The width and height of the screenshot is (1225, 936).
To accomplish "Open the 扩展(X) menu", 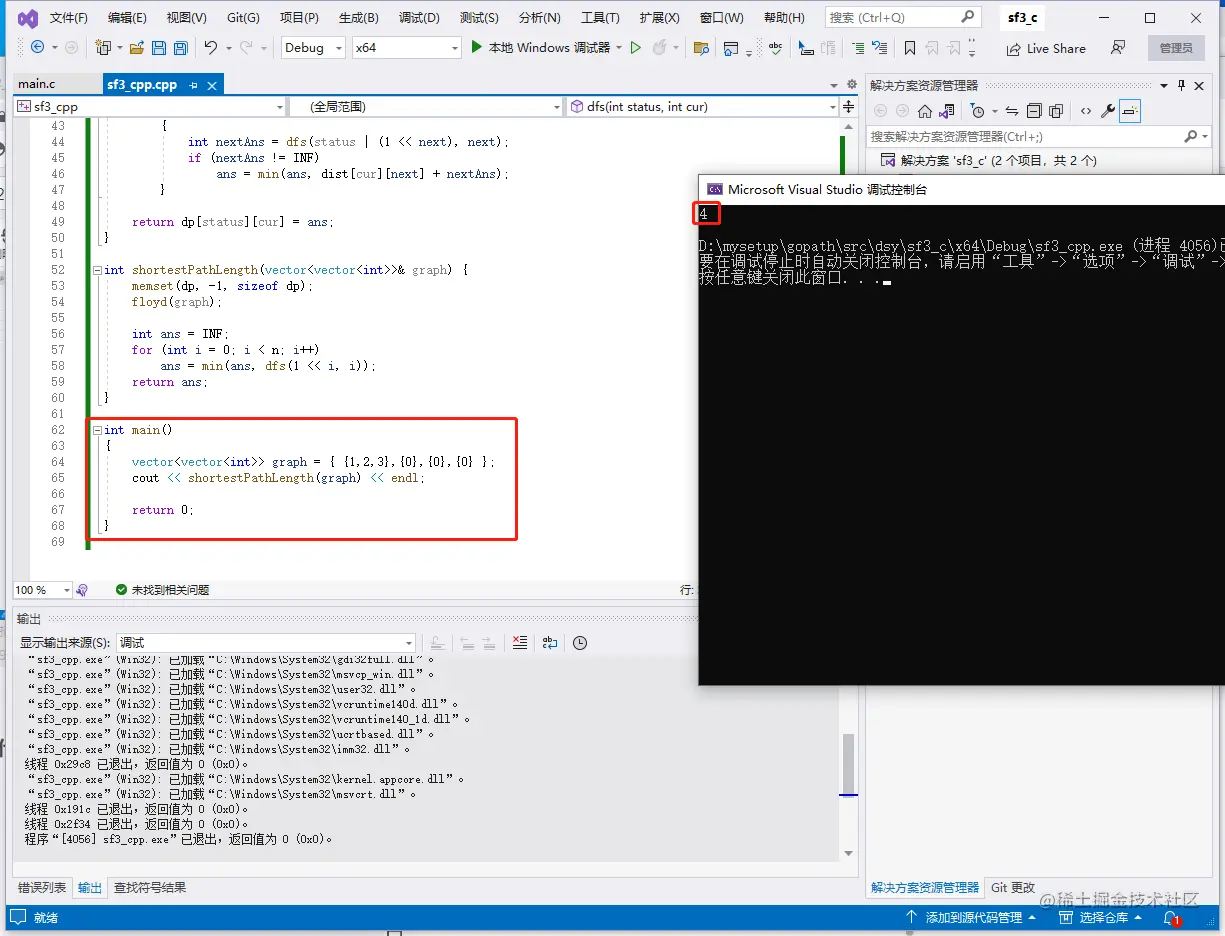I will (659, 18).
